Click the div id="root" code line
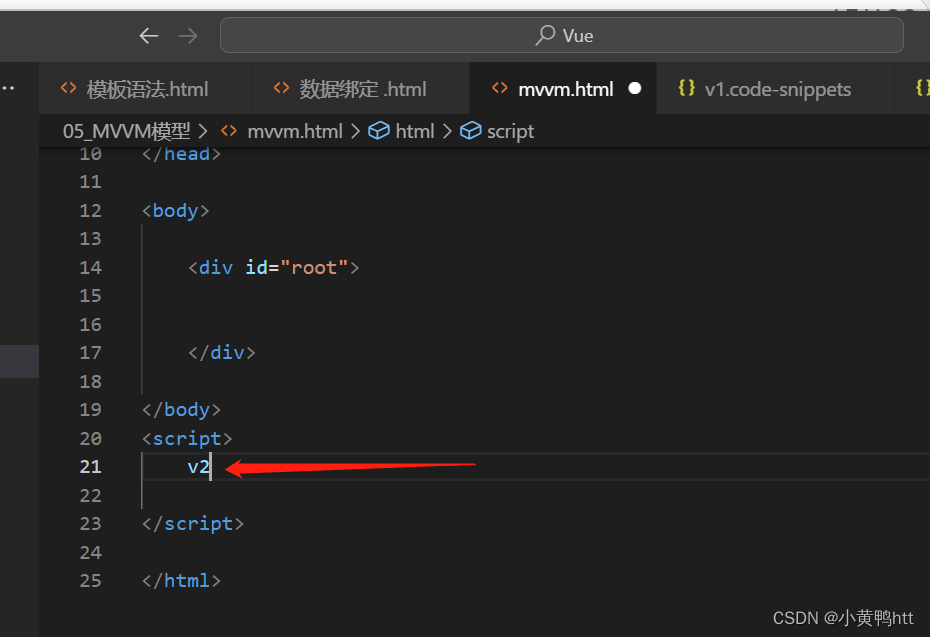 (x=273, y=267)
